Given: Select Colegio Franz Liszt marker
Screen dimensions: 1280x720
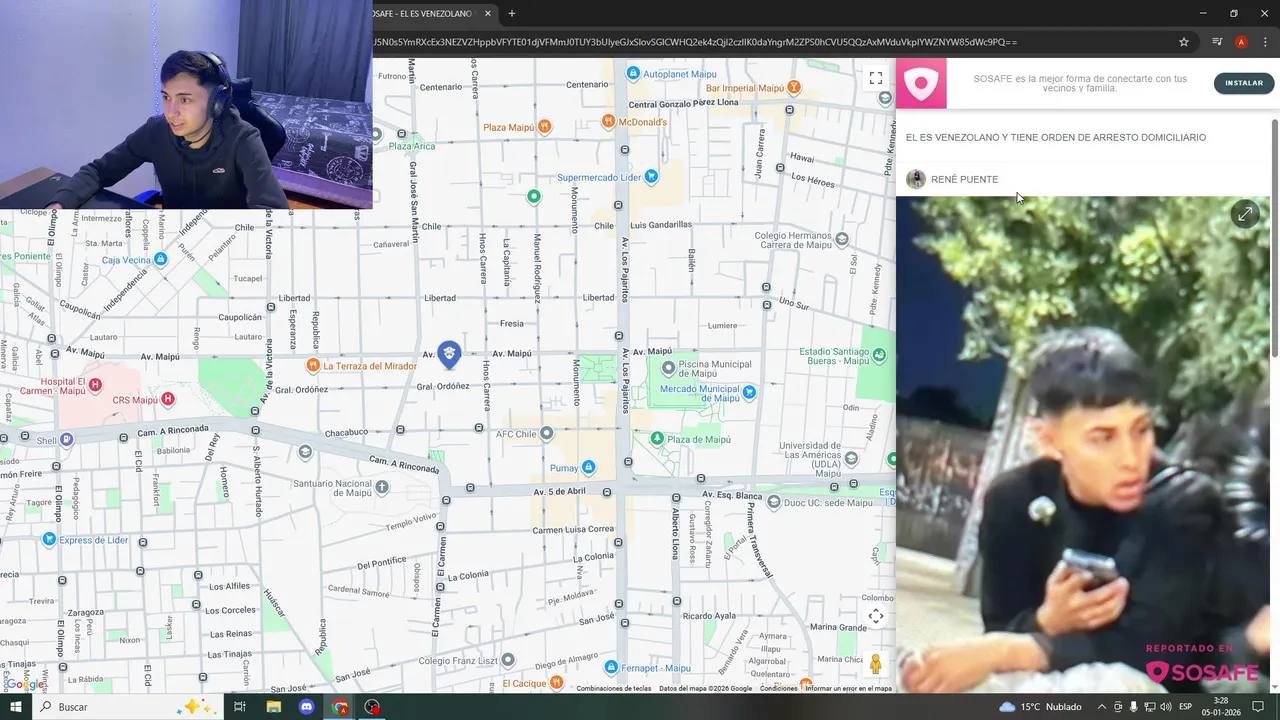Looking at the screenshot, I should tap(508, 660).
